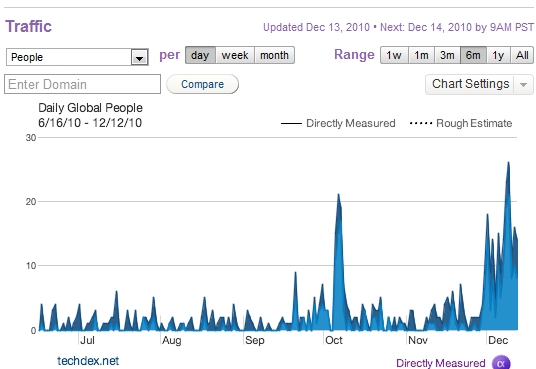The width and height of the screenshot is (536, 369).
Task: Set range to 1y
Action: point(498,55)
